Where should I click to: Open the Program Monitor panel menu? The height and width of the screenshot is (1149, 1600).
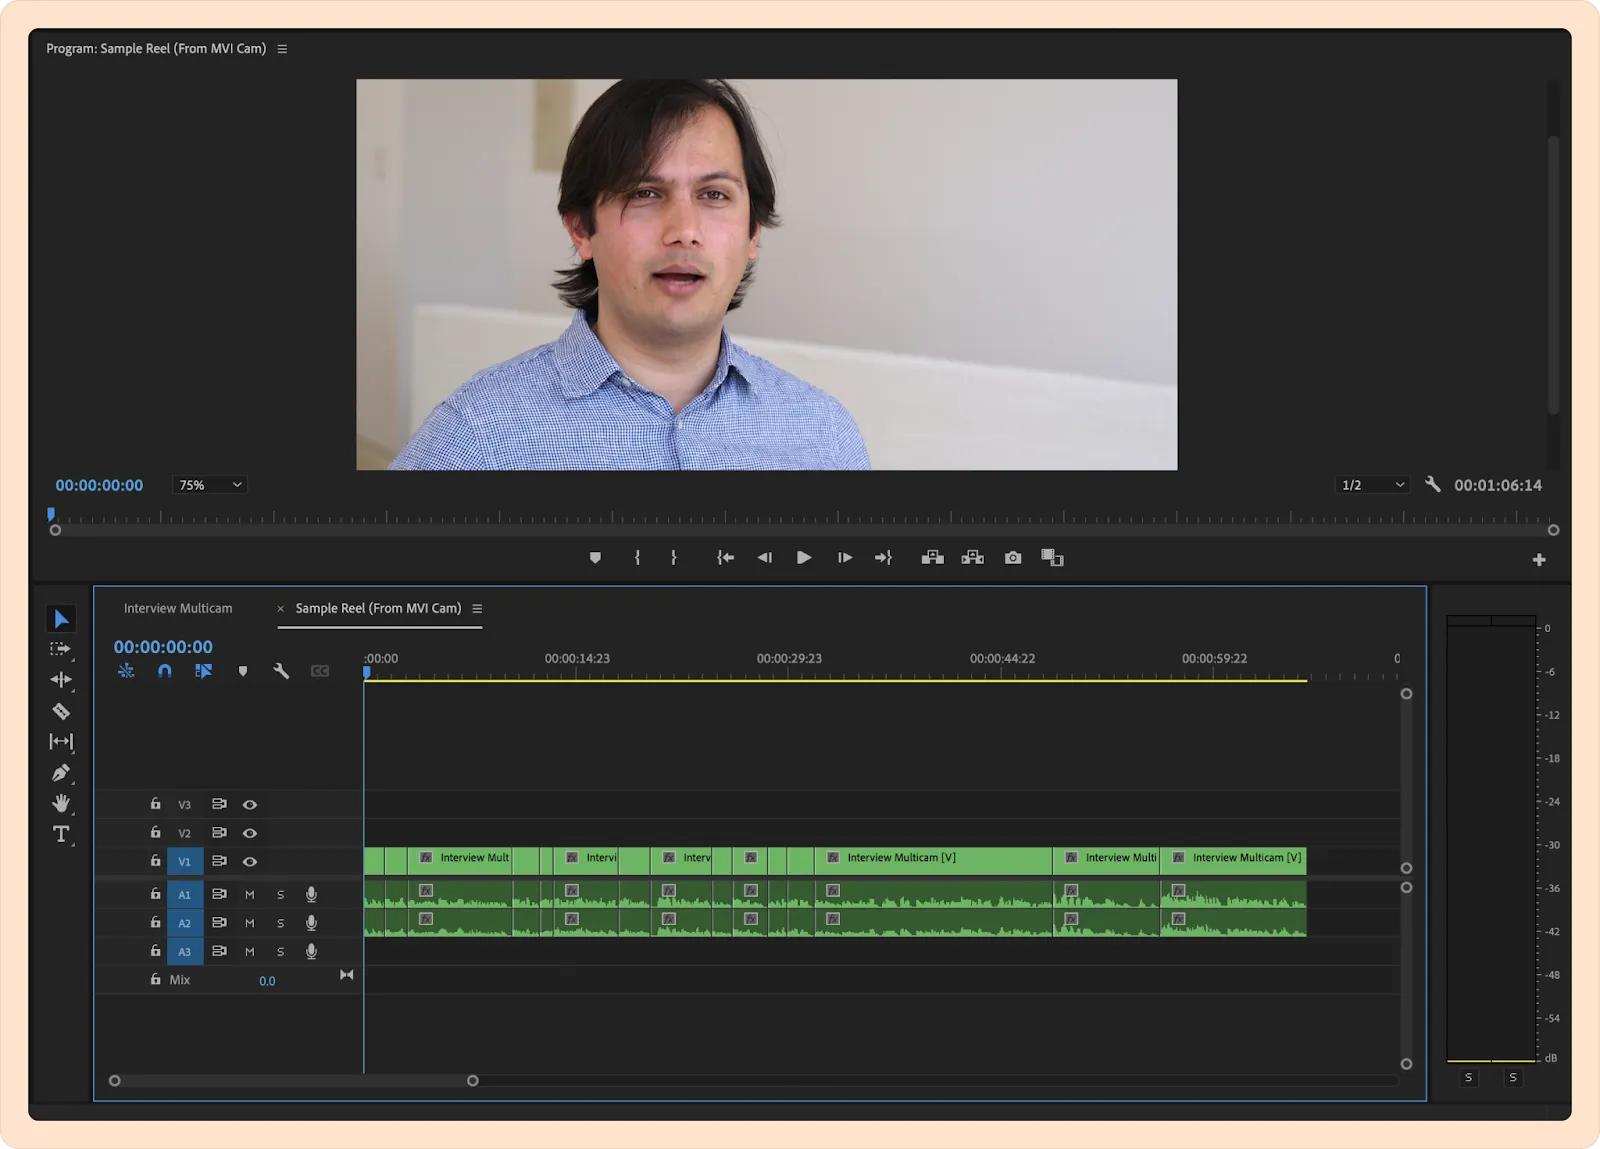pos(282,49)
